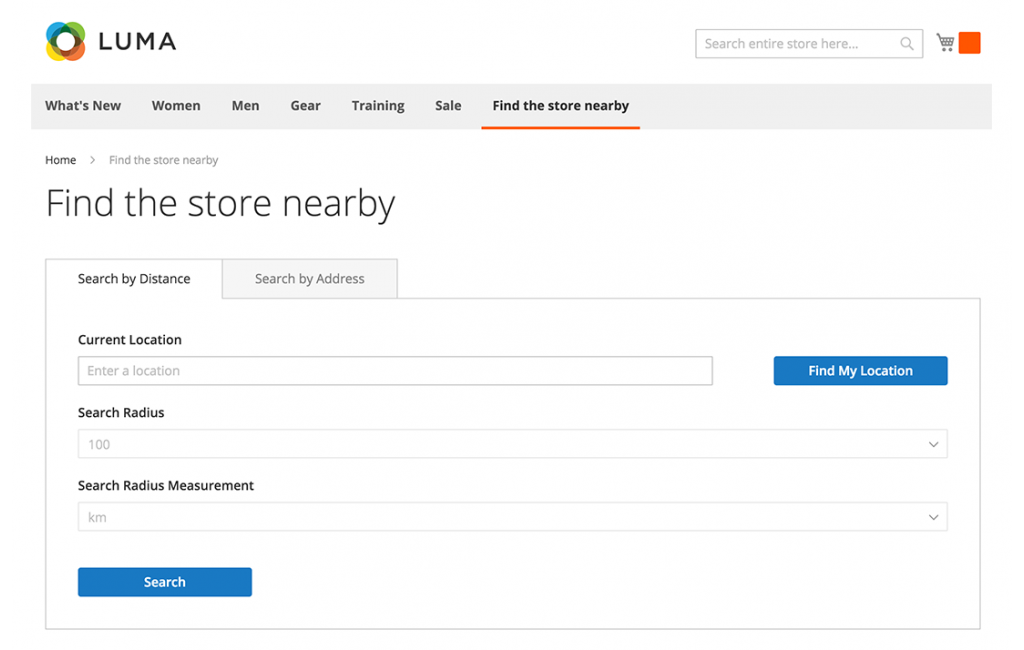Click the 'Find the store nearby' page heading
Image resolution: width=1024 pixels, height=650 pixels.
[221, 204]
